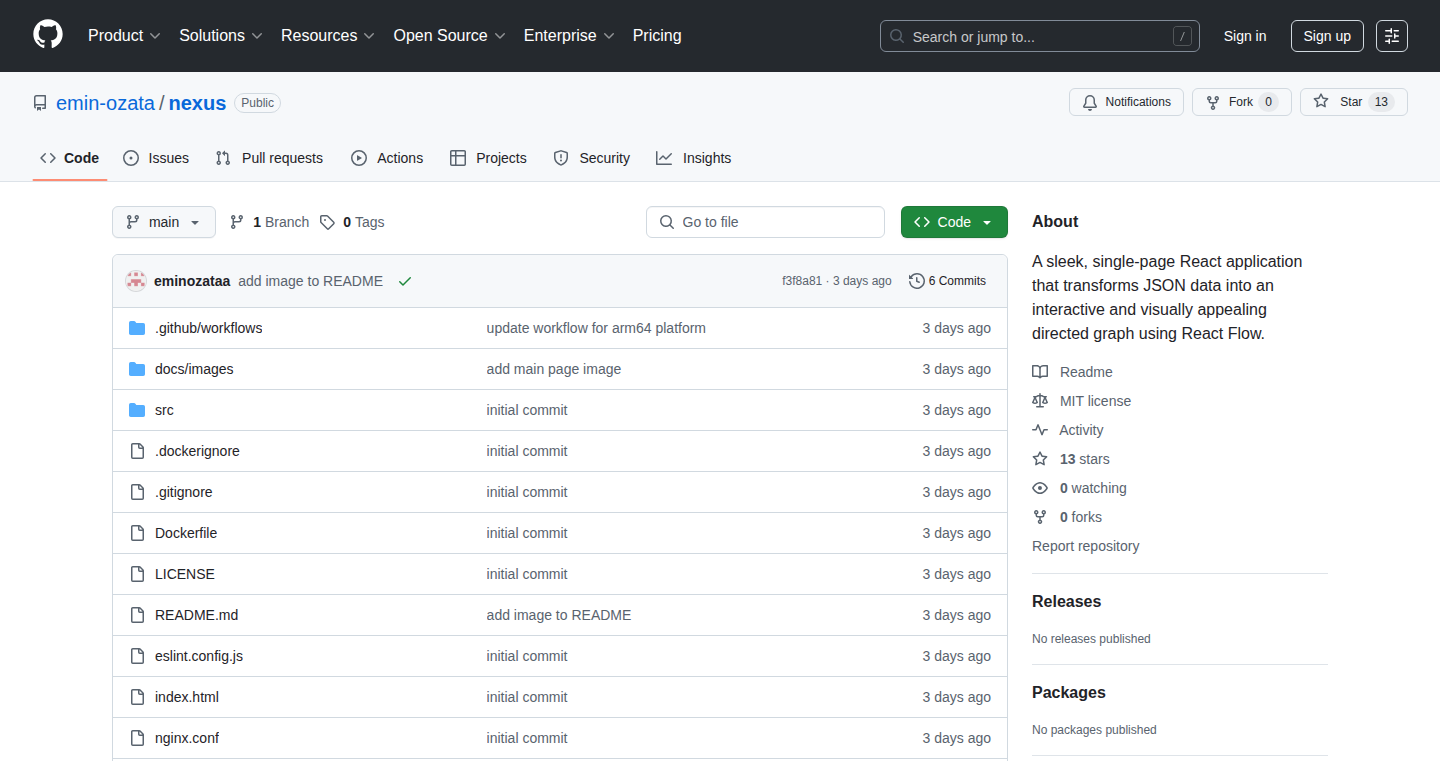Click the bell icon in Notifications
This screenshot has height=761, width=1440.
1090,102
